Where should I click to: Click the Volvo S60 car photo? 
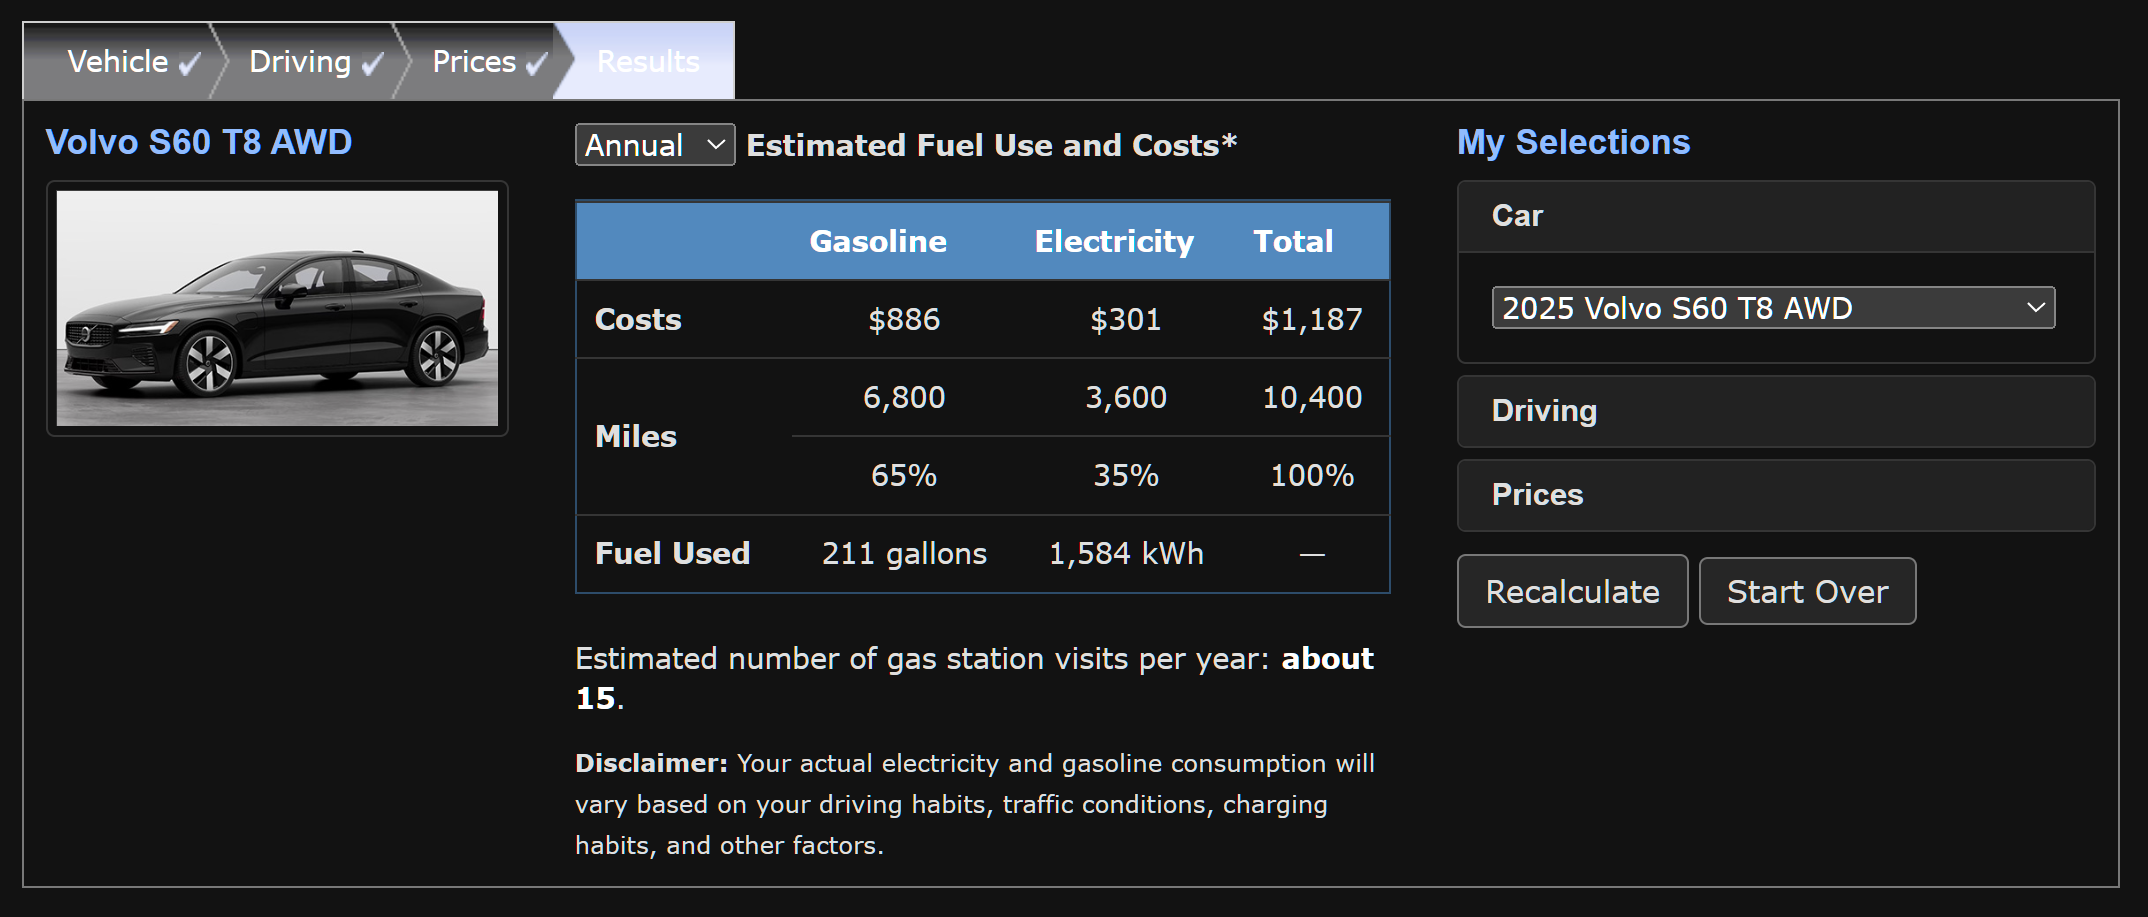277,308
